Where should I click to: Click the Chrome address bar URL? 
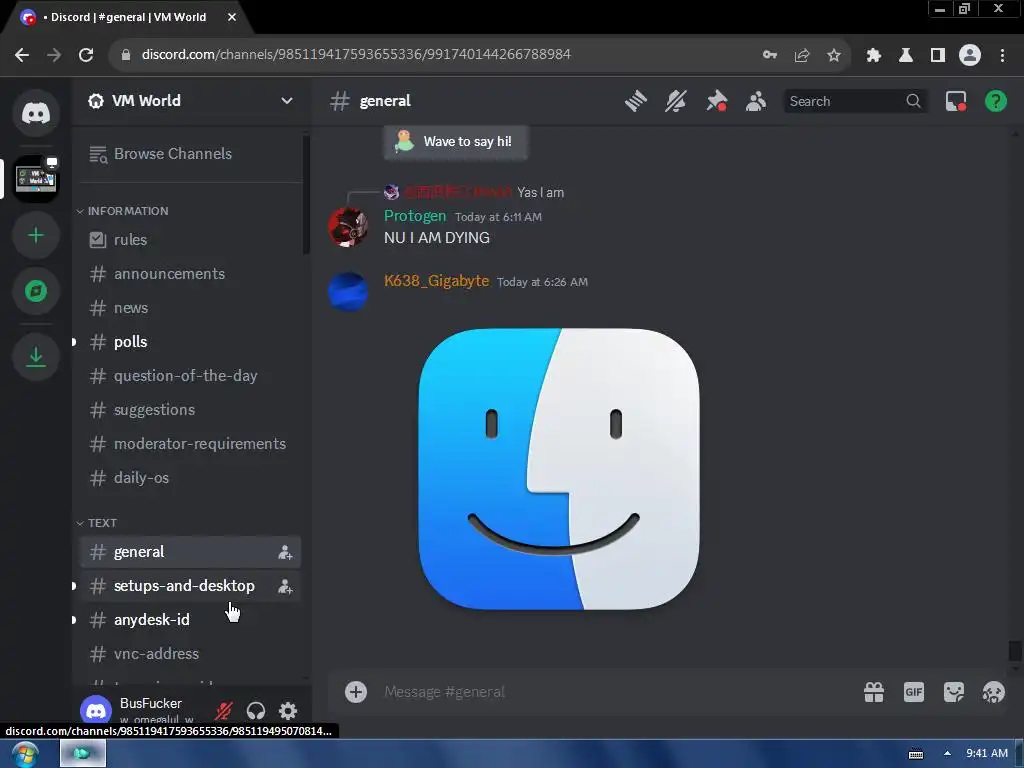pos(356,55)
